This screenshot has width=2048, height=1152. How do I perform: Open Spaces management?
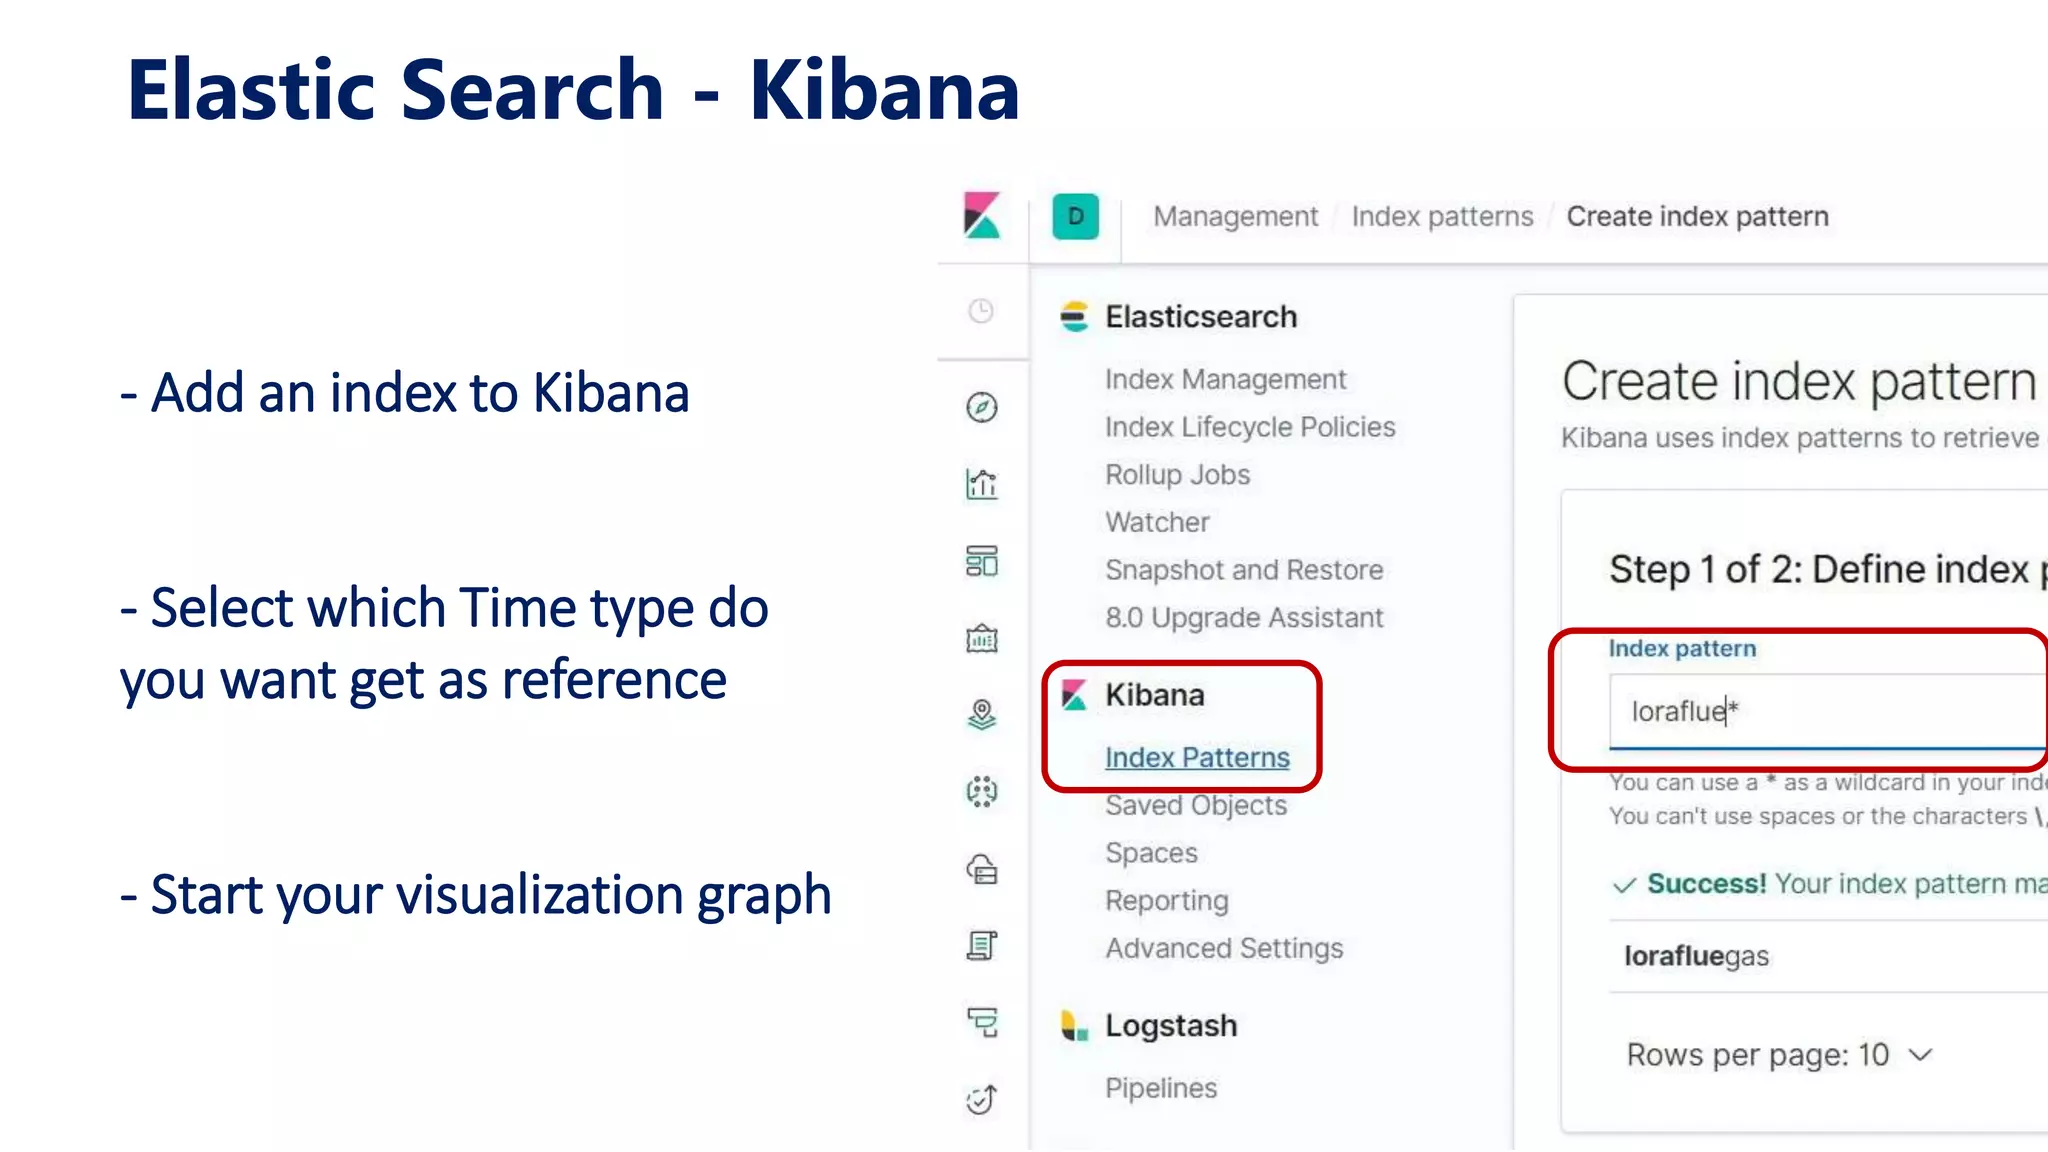pyautogui.click(x=1151, y=853)
